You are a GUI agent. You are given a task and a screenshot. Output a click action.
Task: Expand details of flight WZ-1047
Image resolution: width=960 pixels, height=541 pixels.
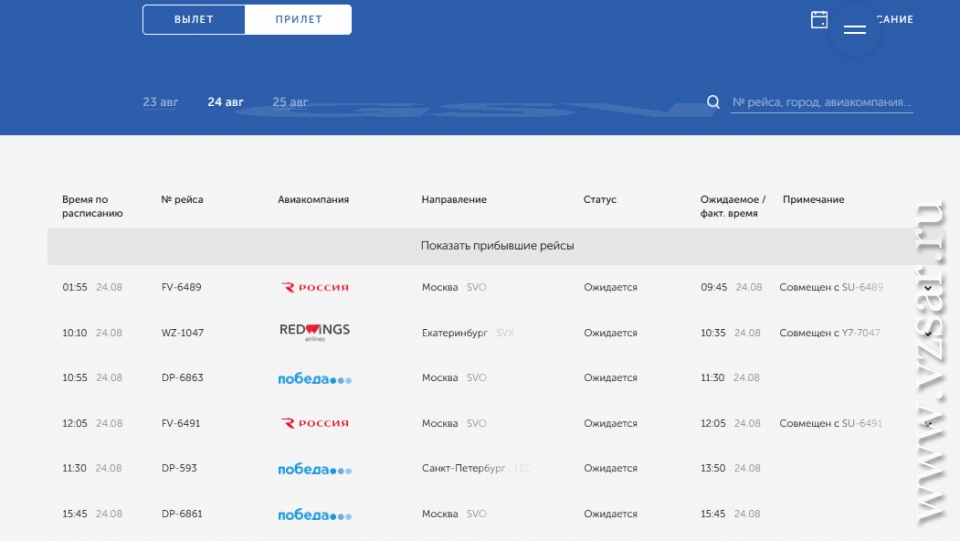pos(928,334)
